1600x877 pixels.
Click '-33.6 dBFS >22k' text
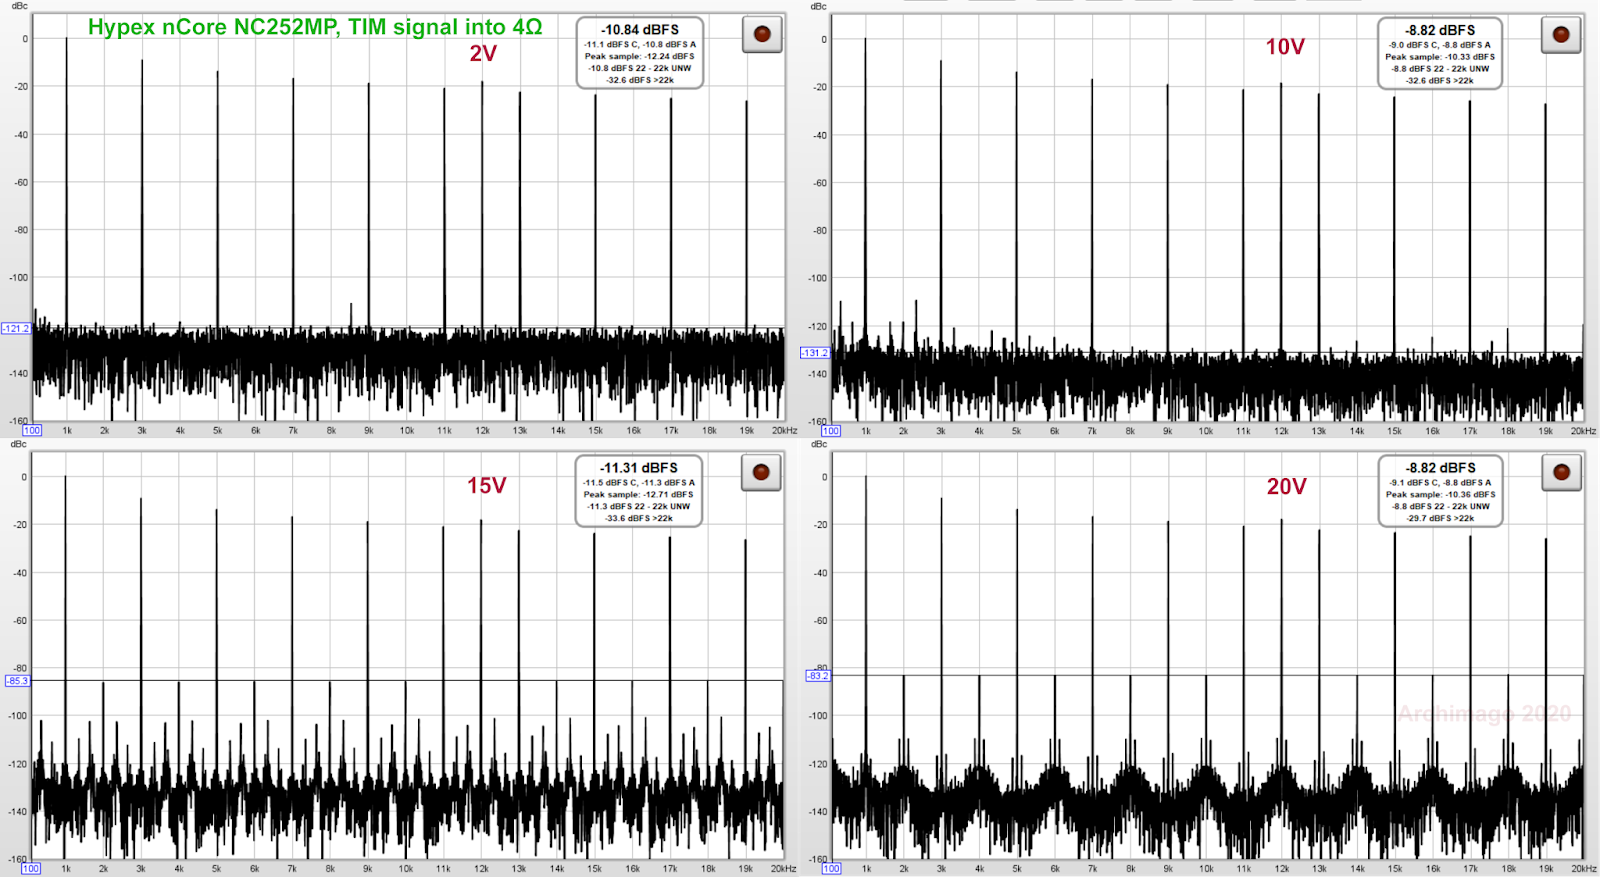639,519
